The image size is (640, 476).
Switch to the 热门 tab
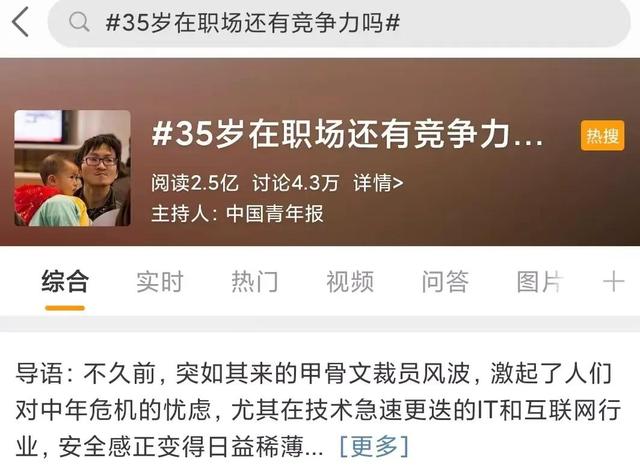[x=255, y=281]
